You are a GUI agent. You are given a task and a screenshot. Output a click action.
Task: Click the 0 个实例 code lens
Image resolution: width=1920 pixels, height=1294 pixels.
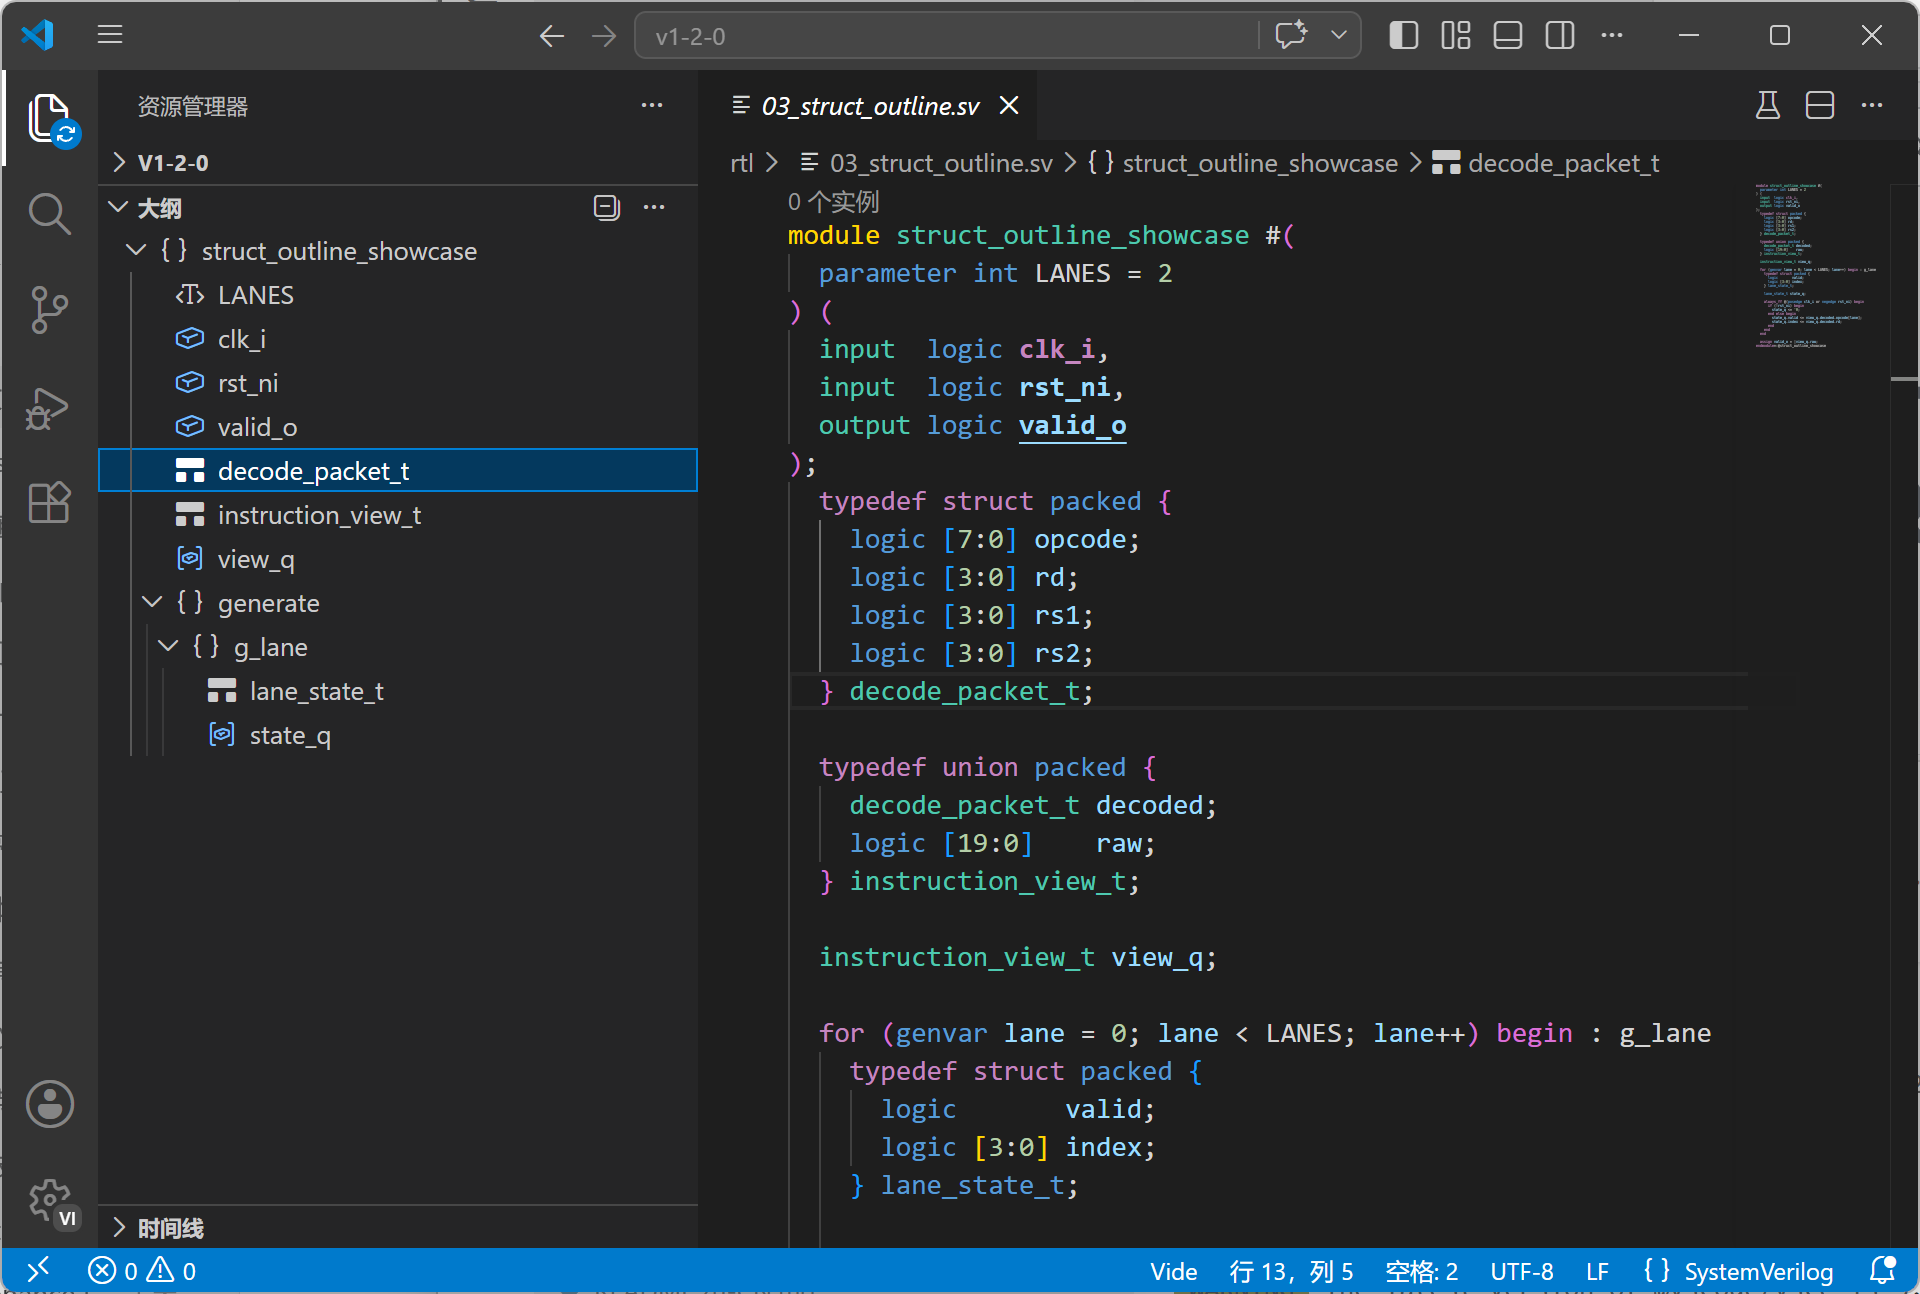coord(833,202)
